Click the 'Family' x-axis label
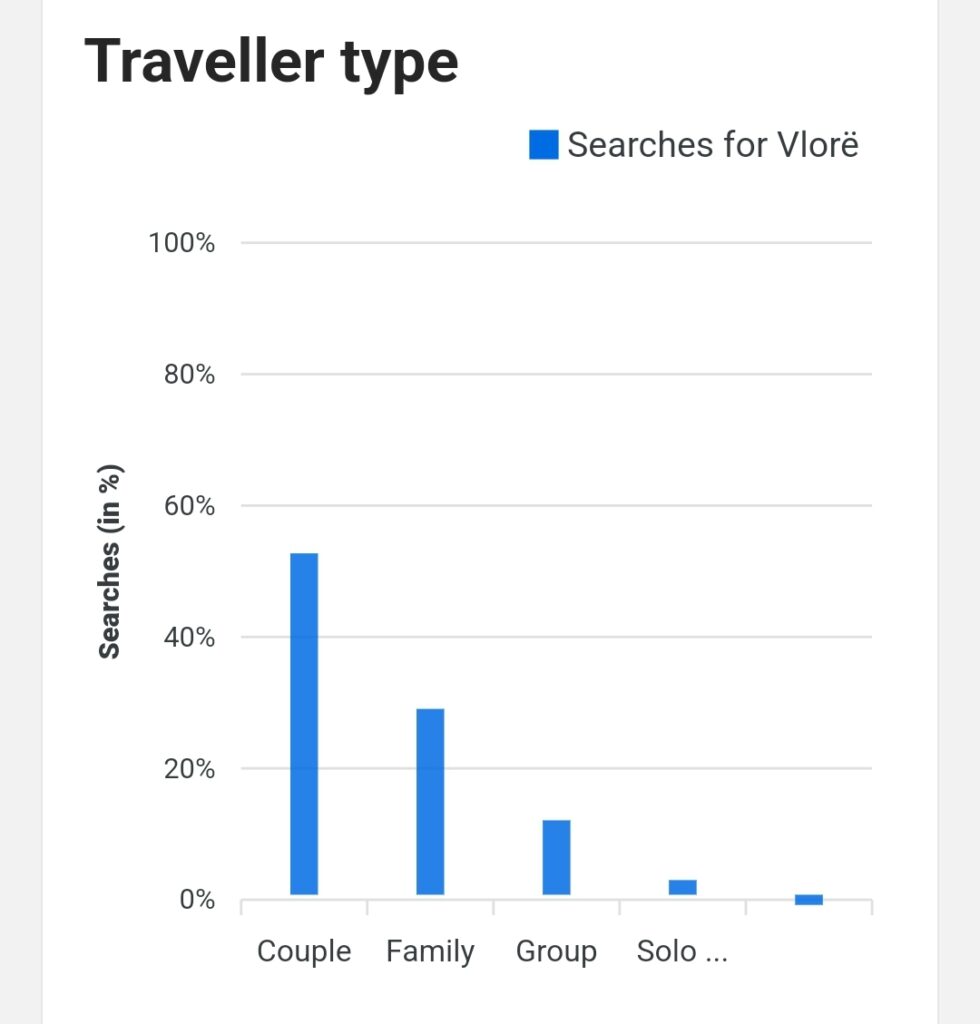980x1024 pixels. pyautogui.click(x=430, y=951)
